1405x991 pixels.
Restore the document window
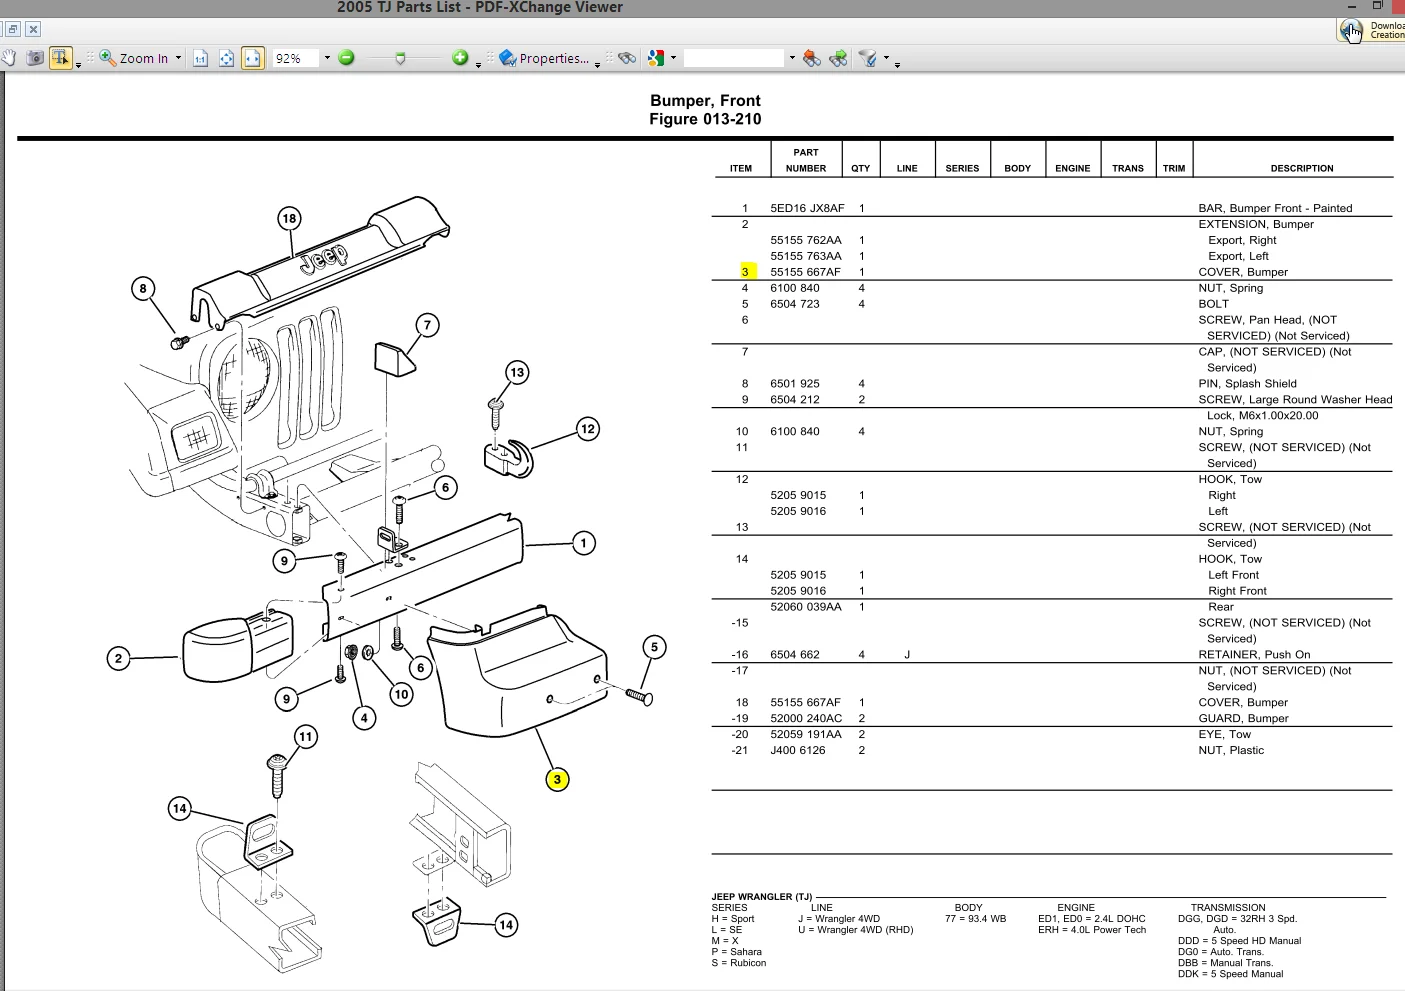tap(13, 30)
